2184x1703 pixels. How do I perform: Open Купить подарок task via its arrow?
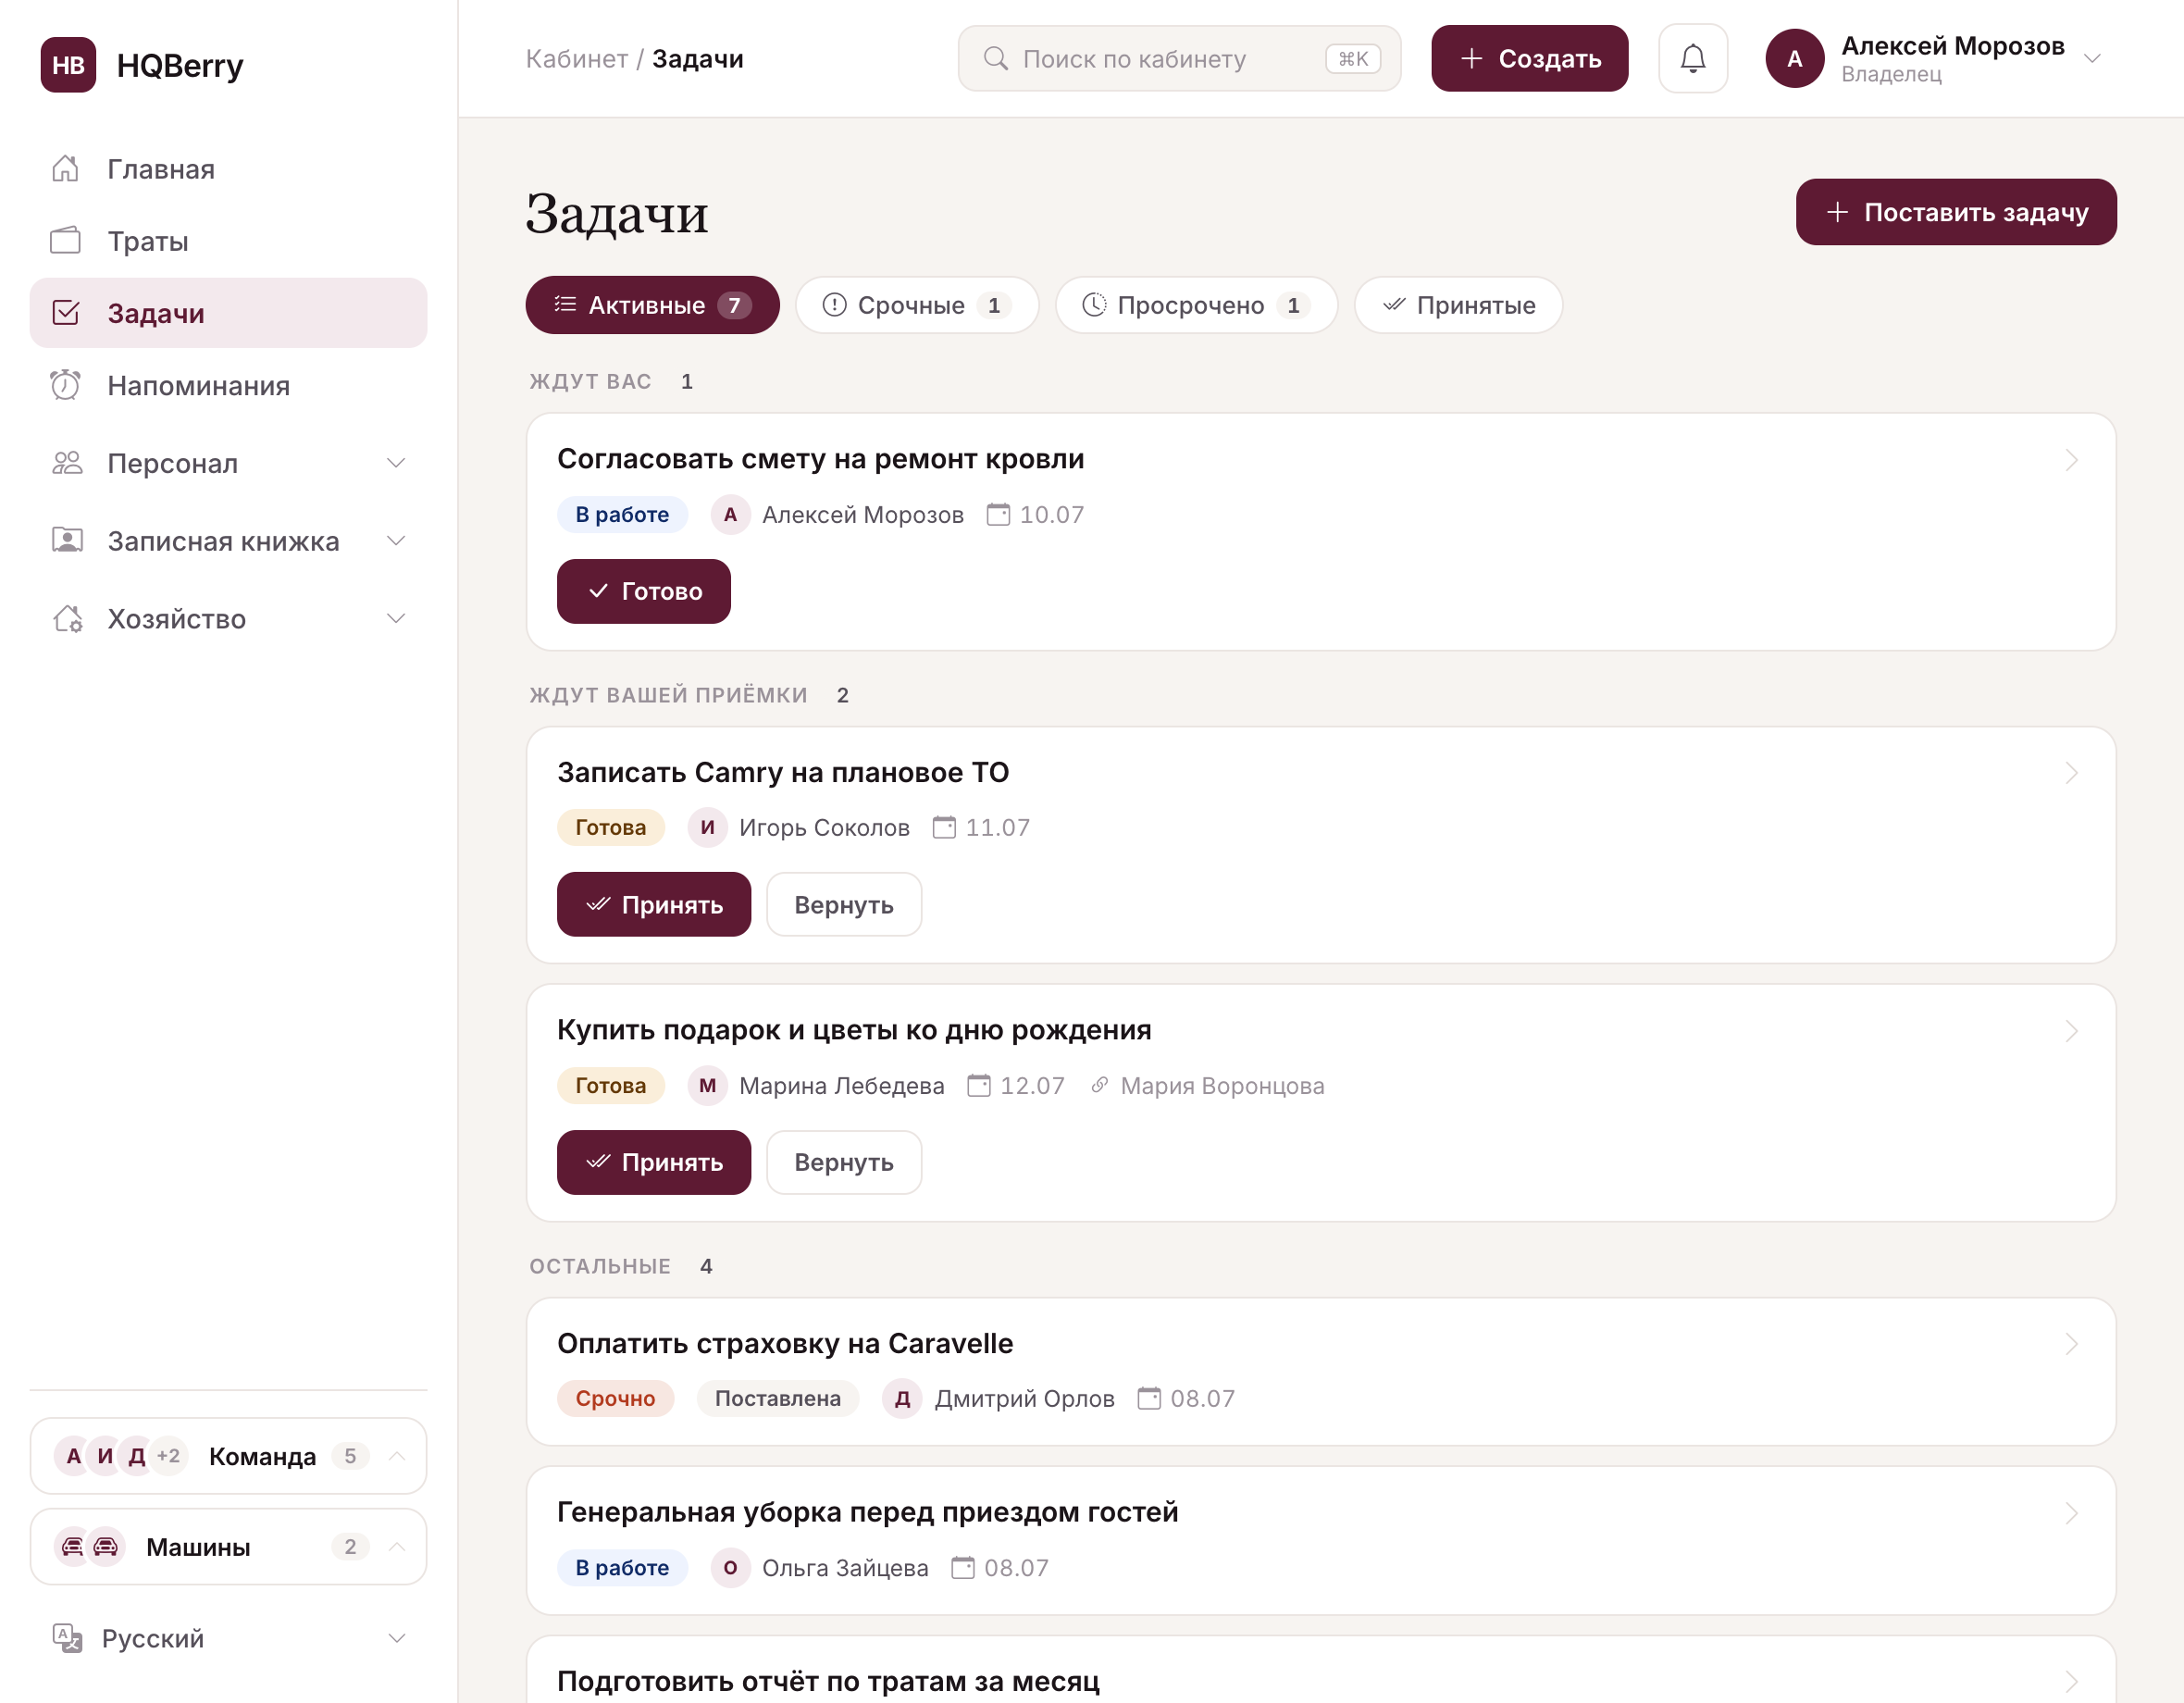[x=2071, y=1031]
